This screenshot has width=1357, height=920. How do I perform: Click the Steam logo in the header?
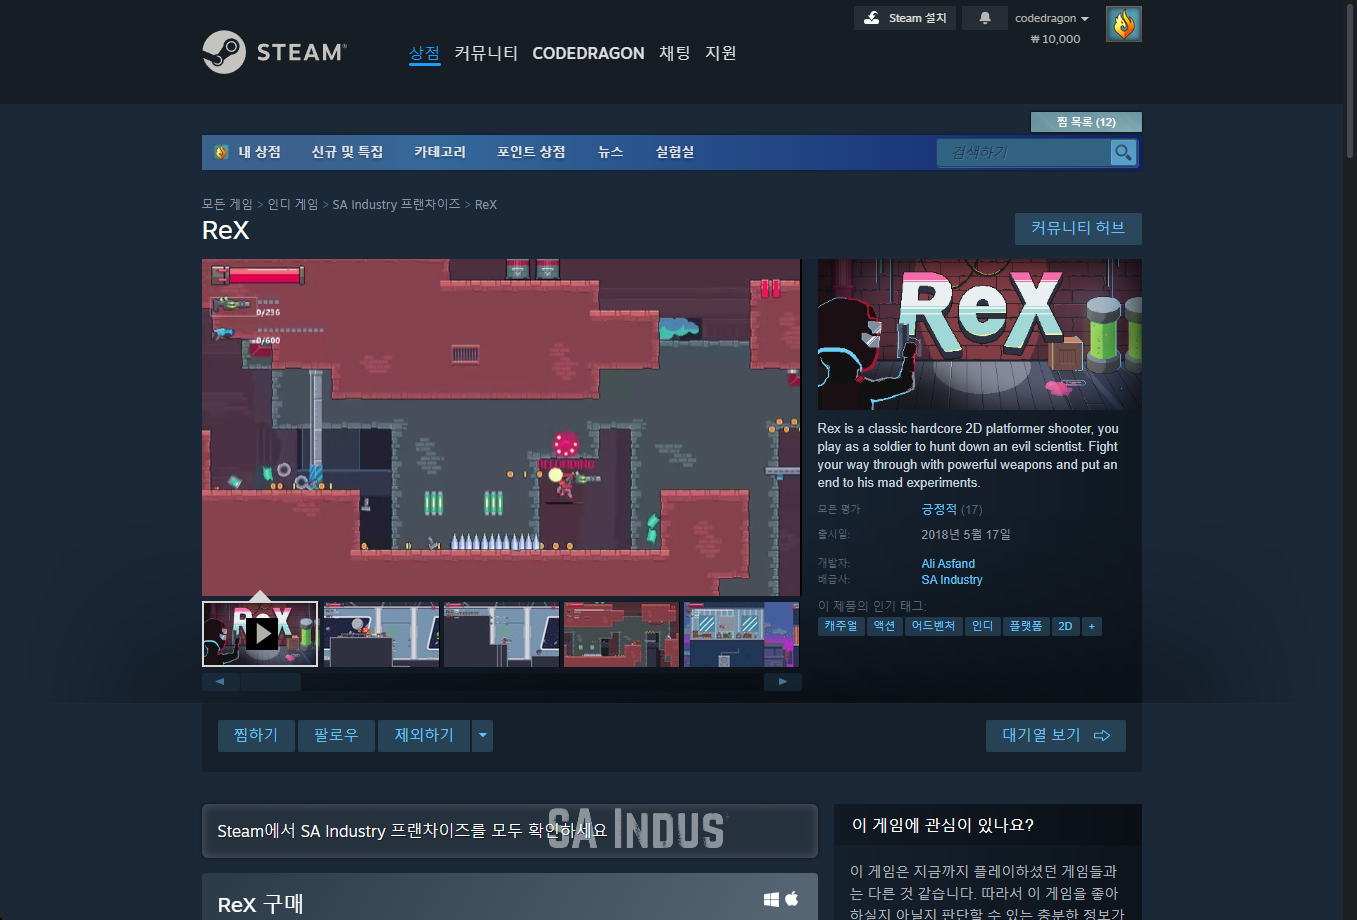(274, 52)
